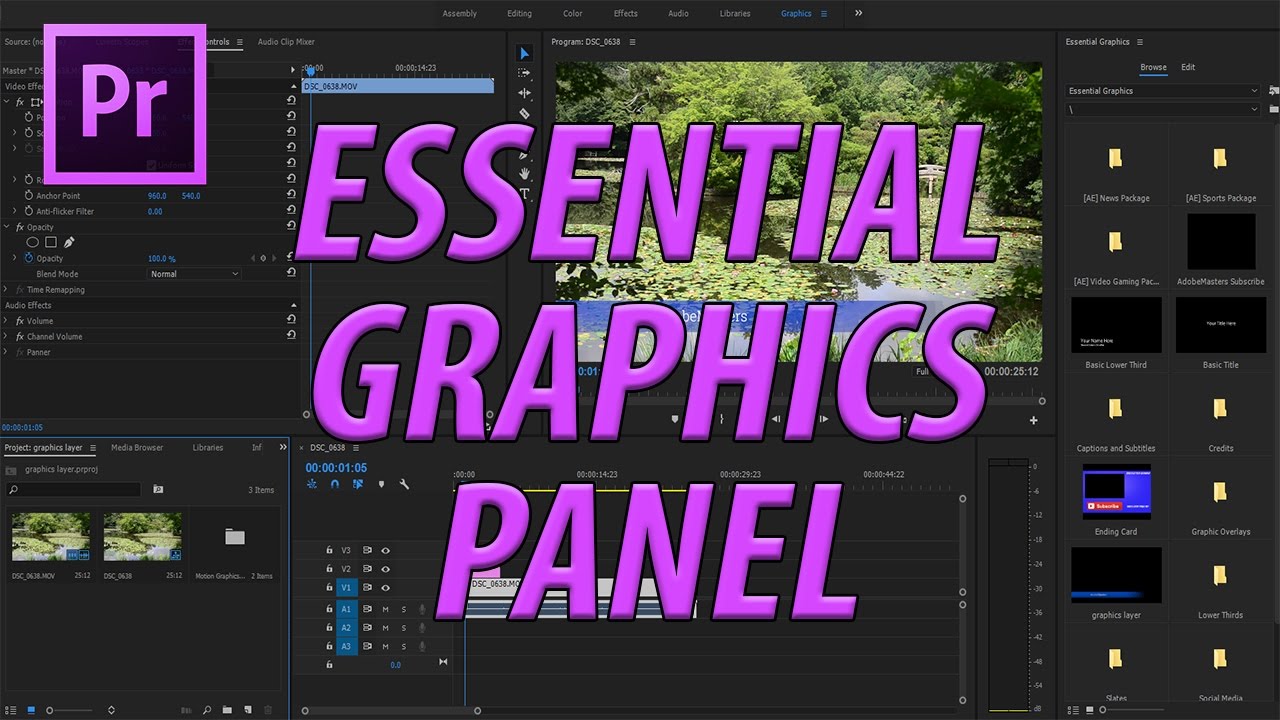Click the project search input field
The width and height of the screenshot is (1280, 720).
[x=73, y=490]
